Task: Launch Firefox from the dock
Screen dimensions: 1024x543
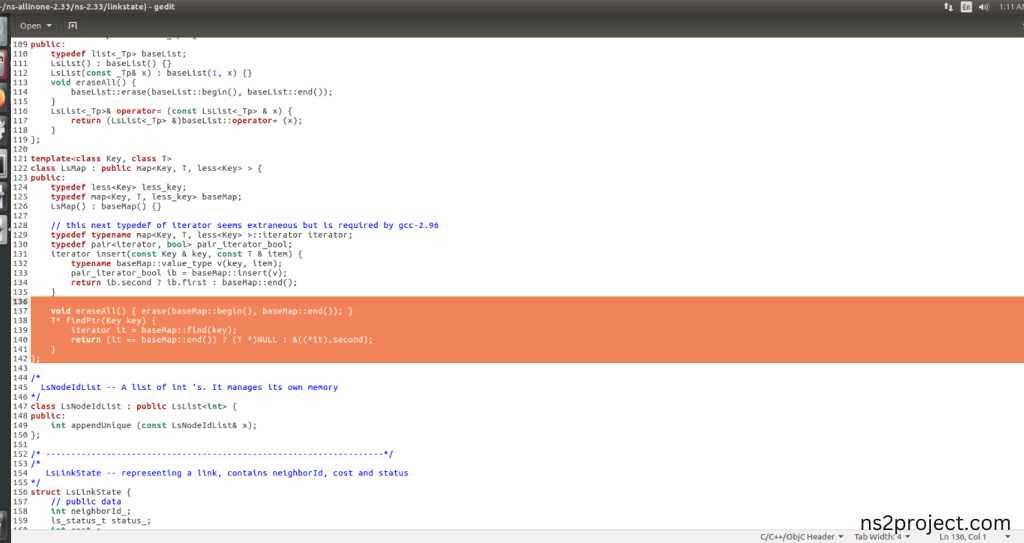Action: [x=3, y=98]
